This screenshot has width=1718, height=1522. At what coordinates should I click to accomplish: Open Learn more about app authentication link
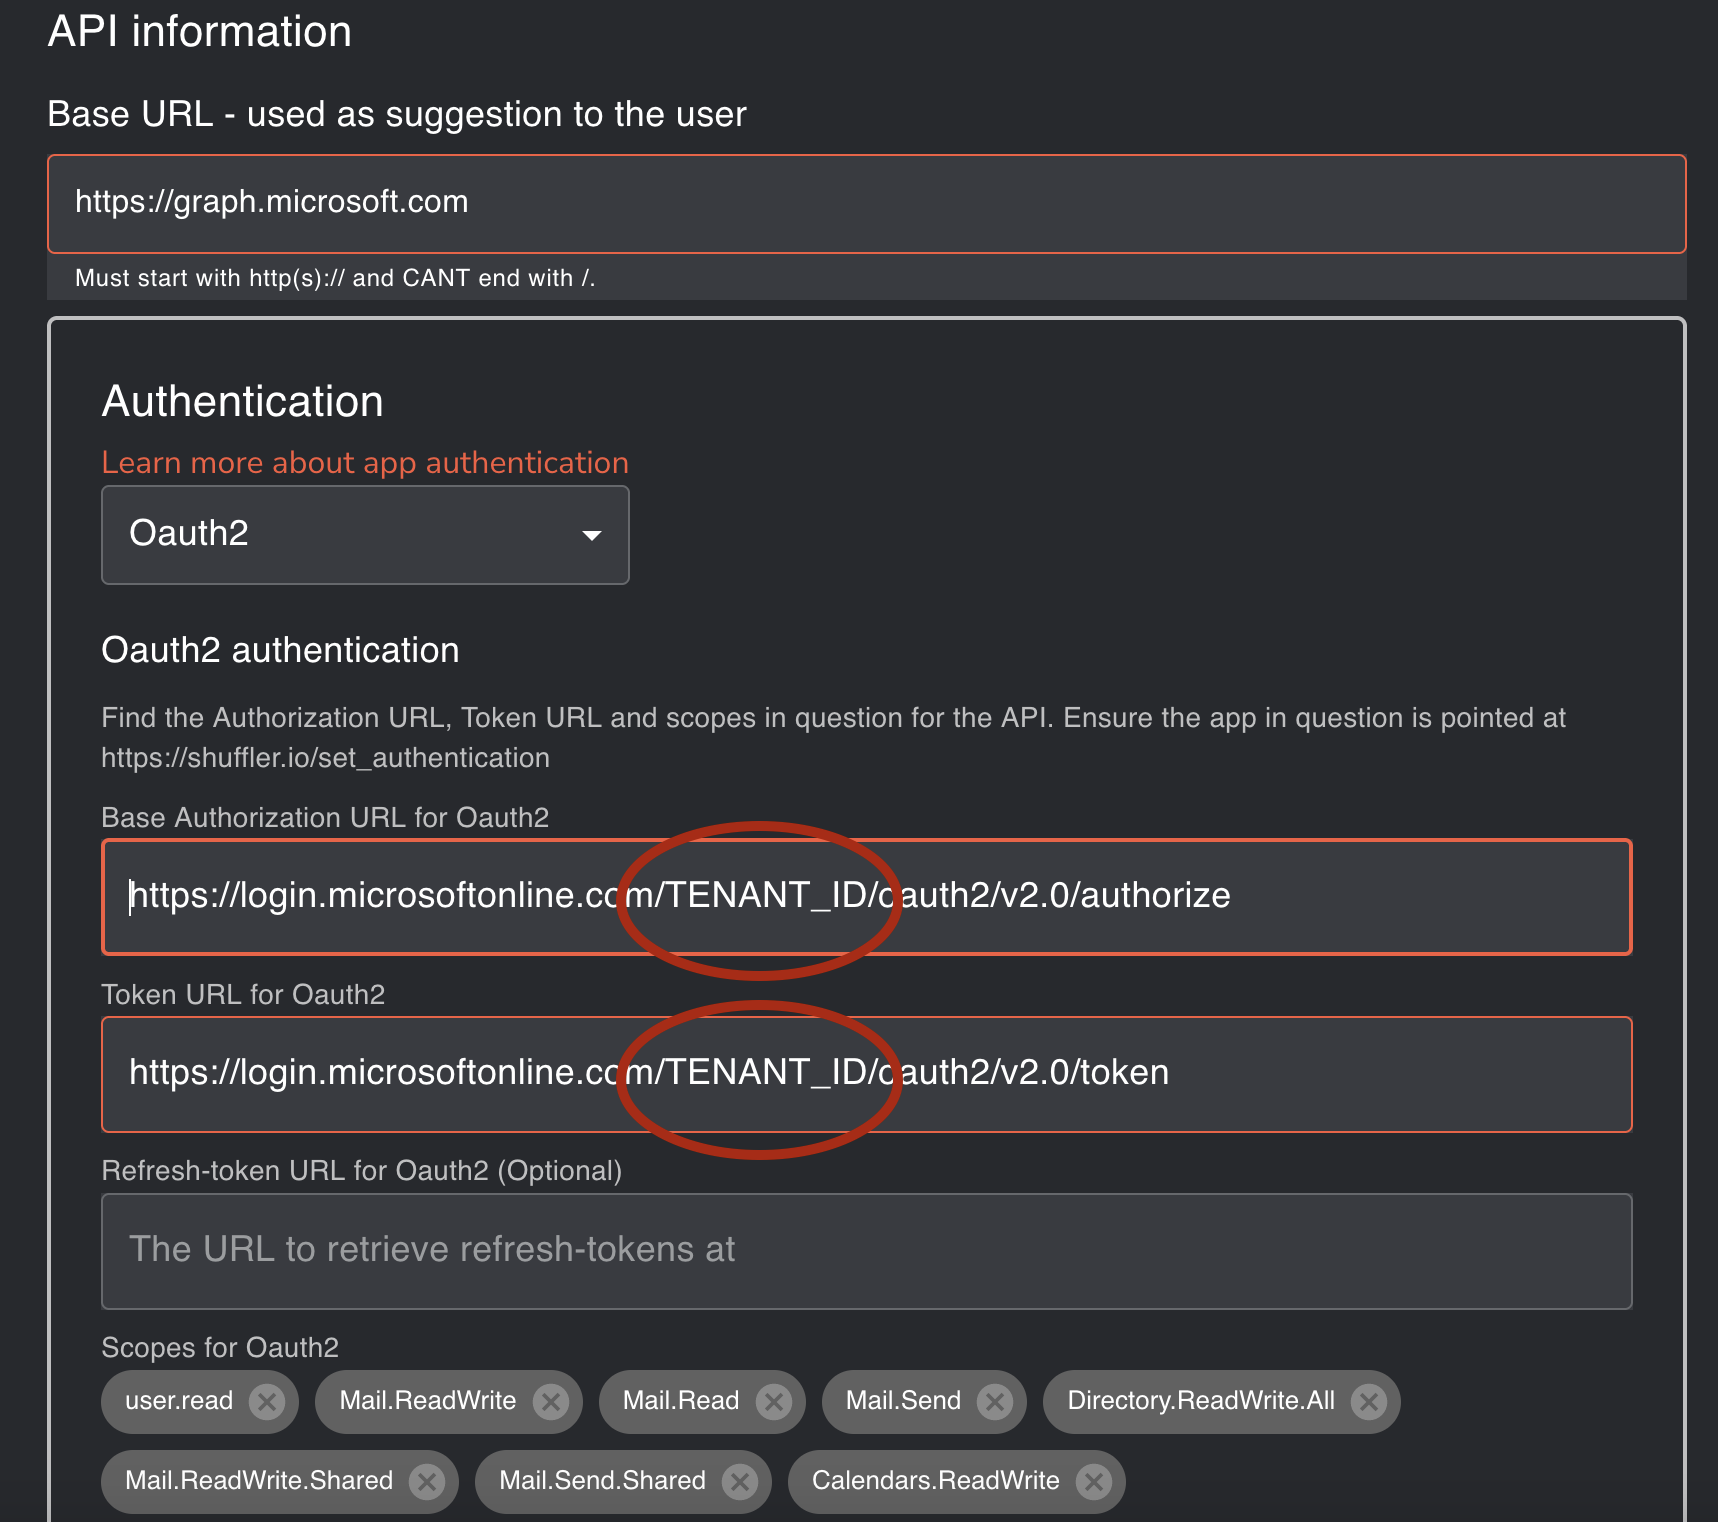click(365, 463)
